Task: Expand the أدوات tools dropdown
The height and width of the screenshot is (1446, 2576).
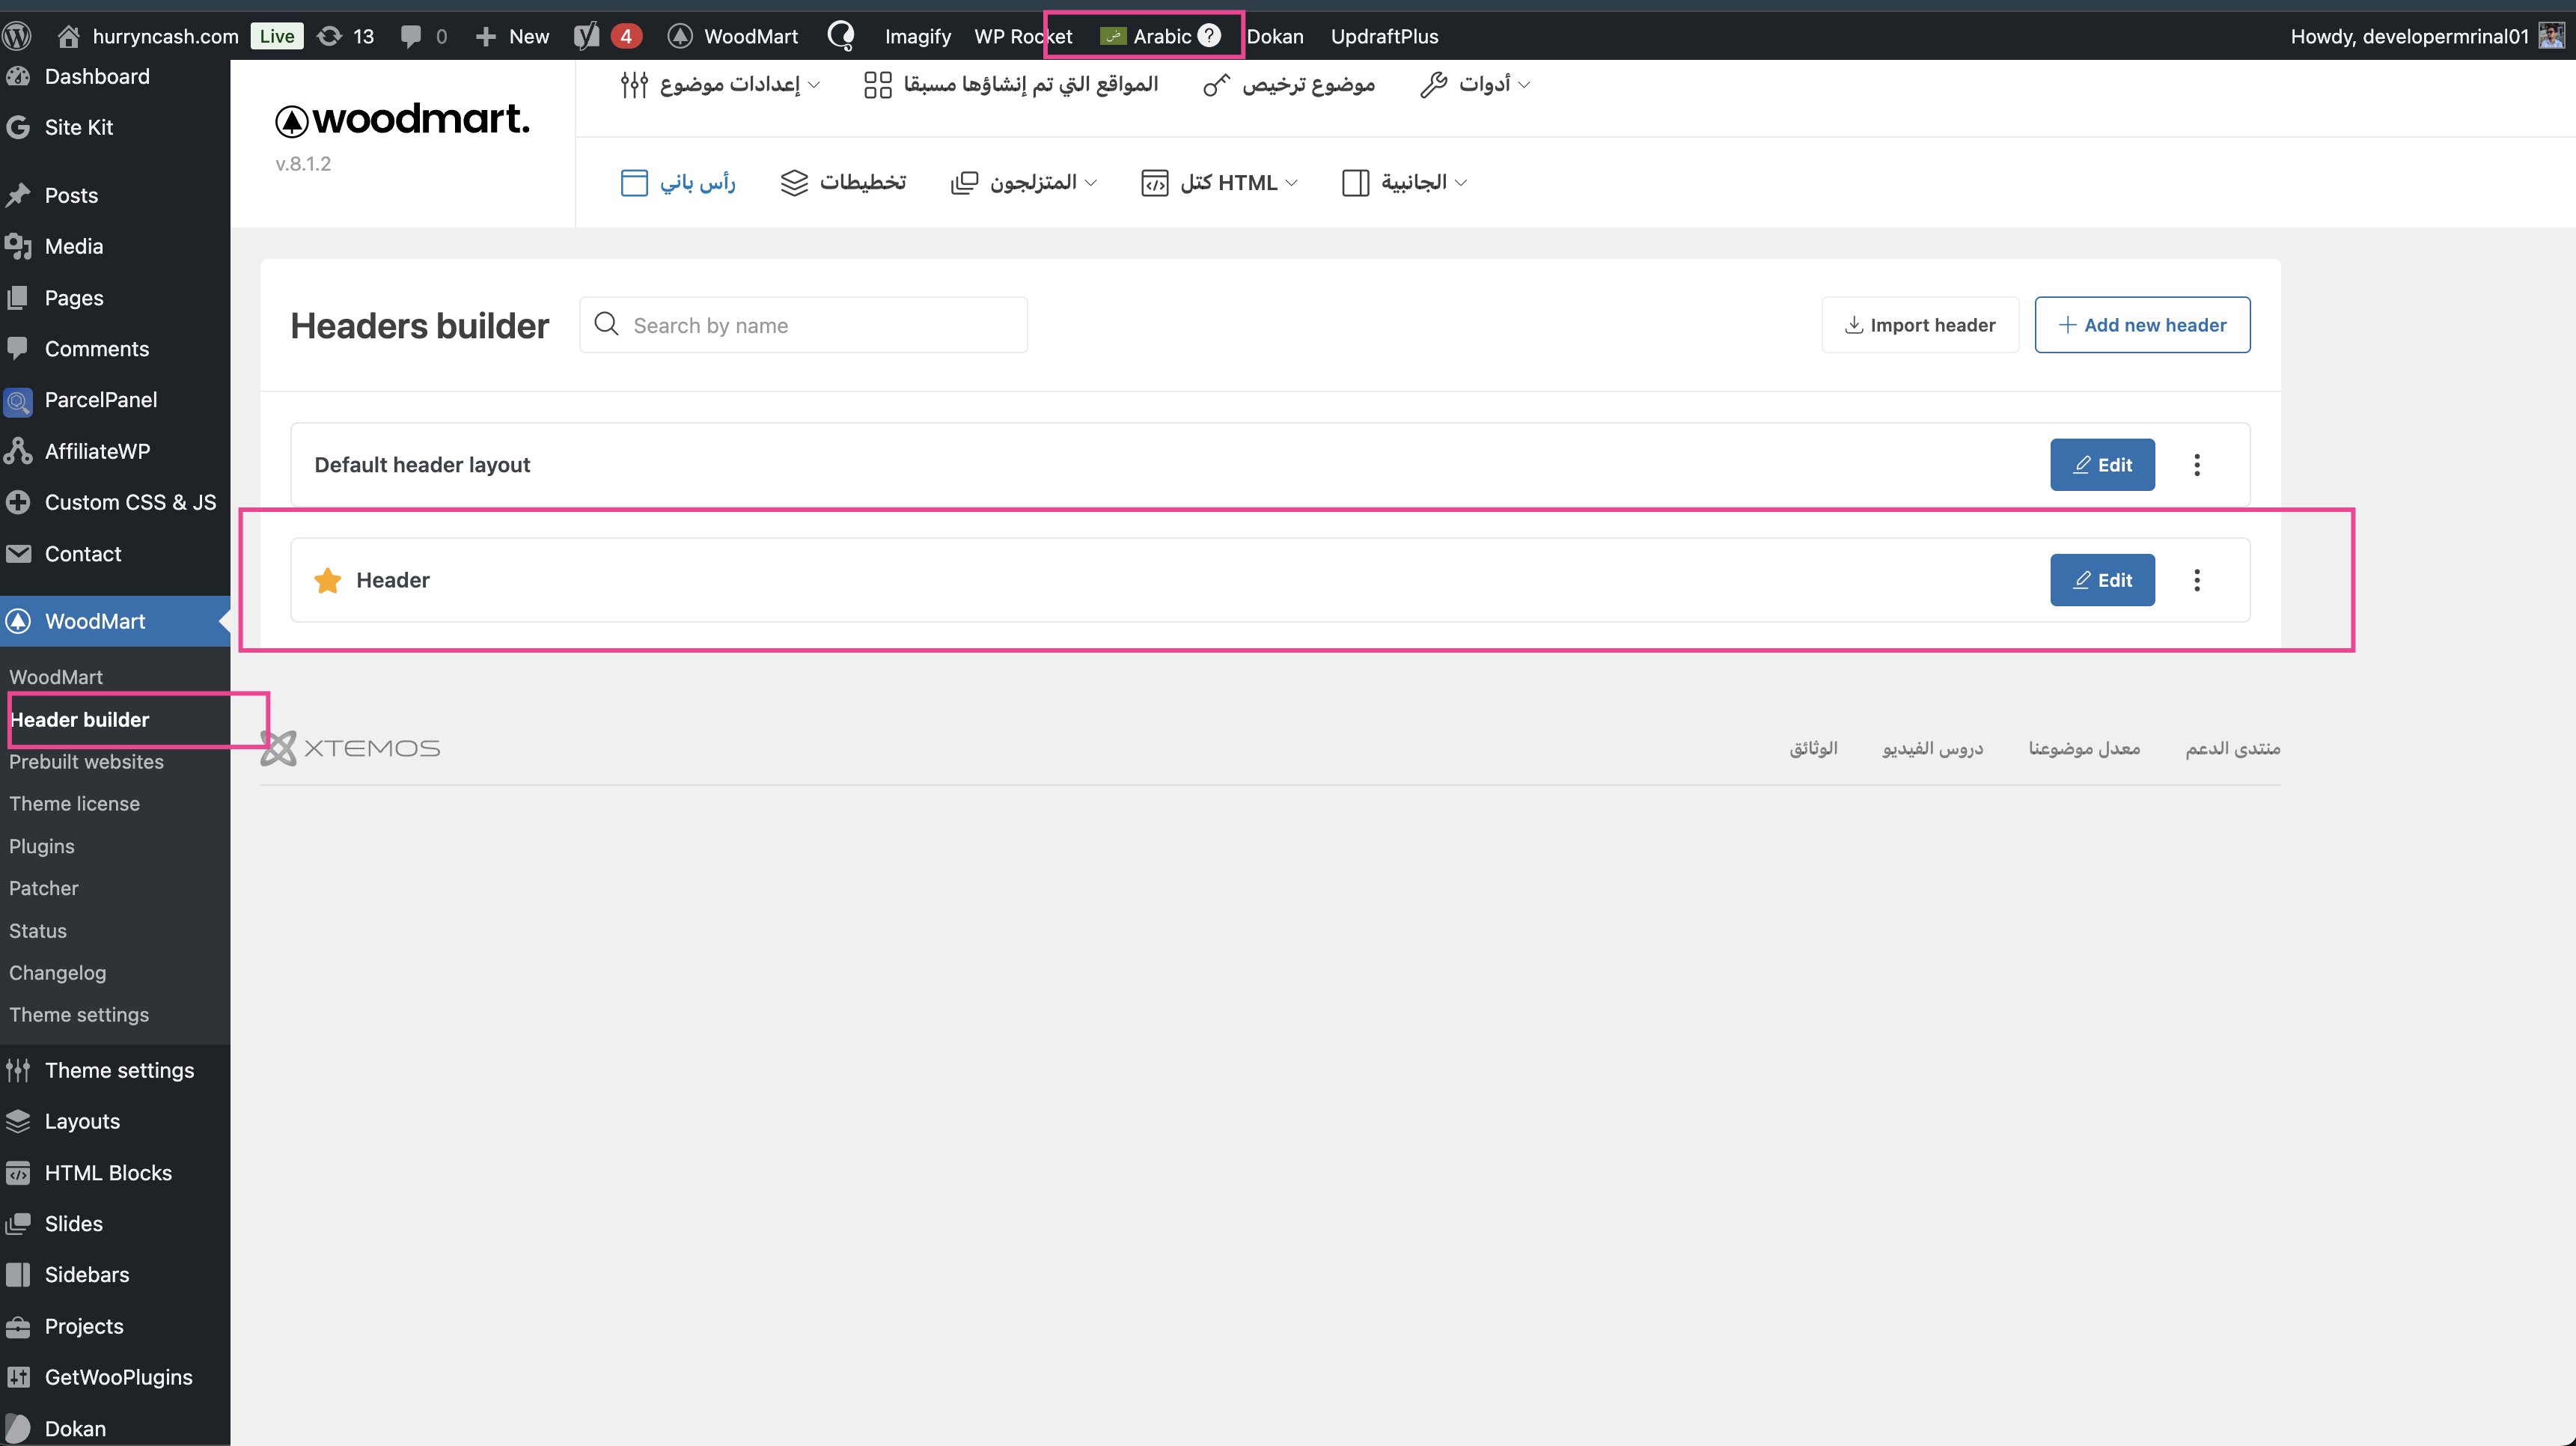Action: tap(1475, 84)
